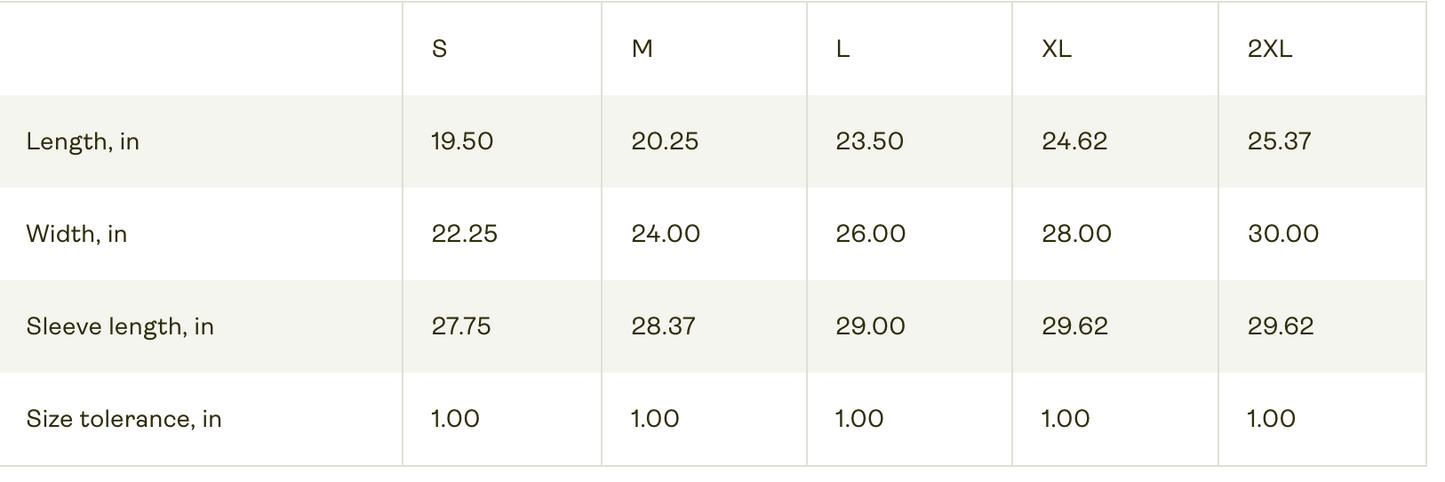Click the 26.00 width value for L
The width and height of the screenshot is (1445, 482).
871,234
